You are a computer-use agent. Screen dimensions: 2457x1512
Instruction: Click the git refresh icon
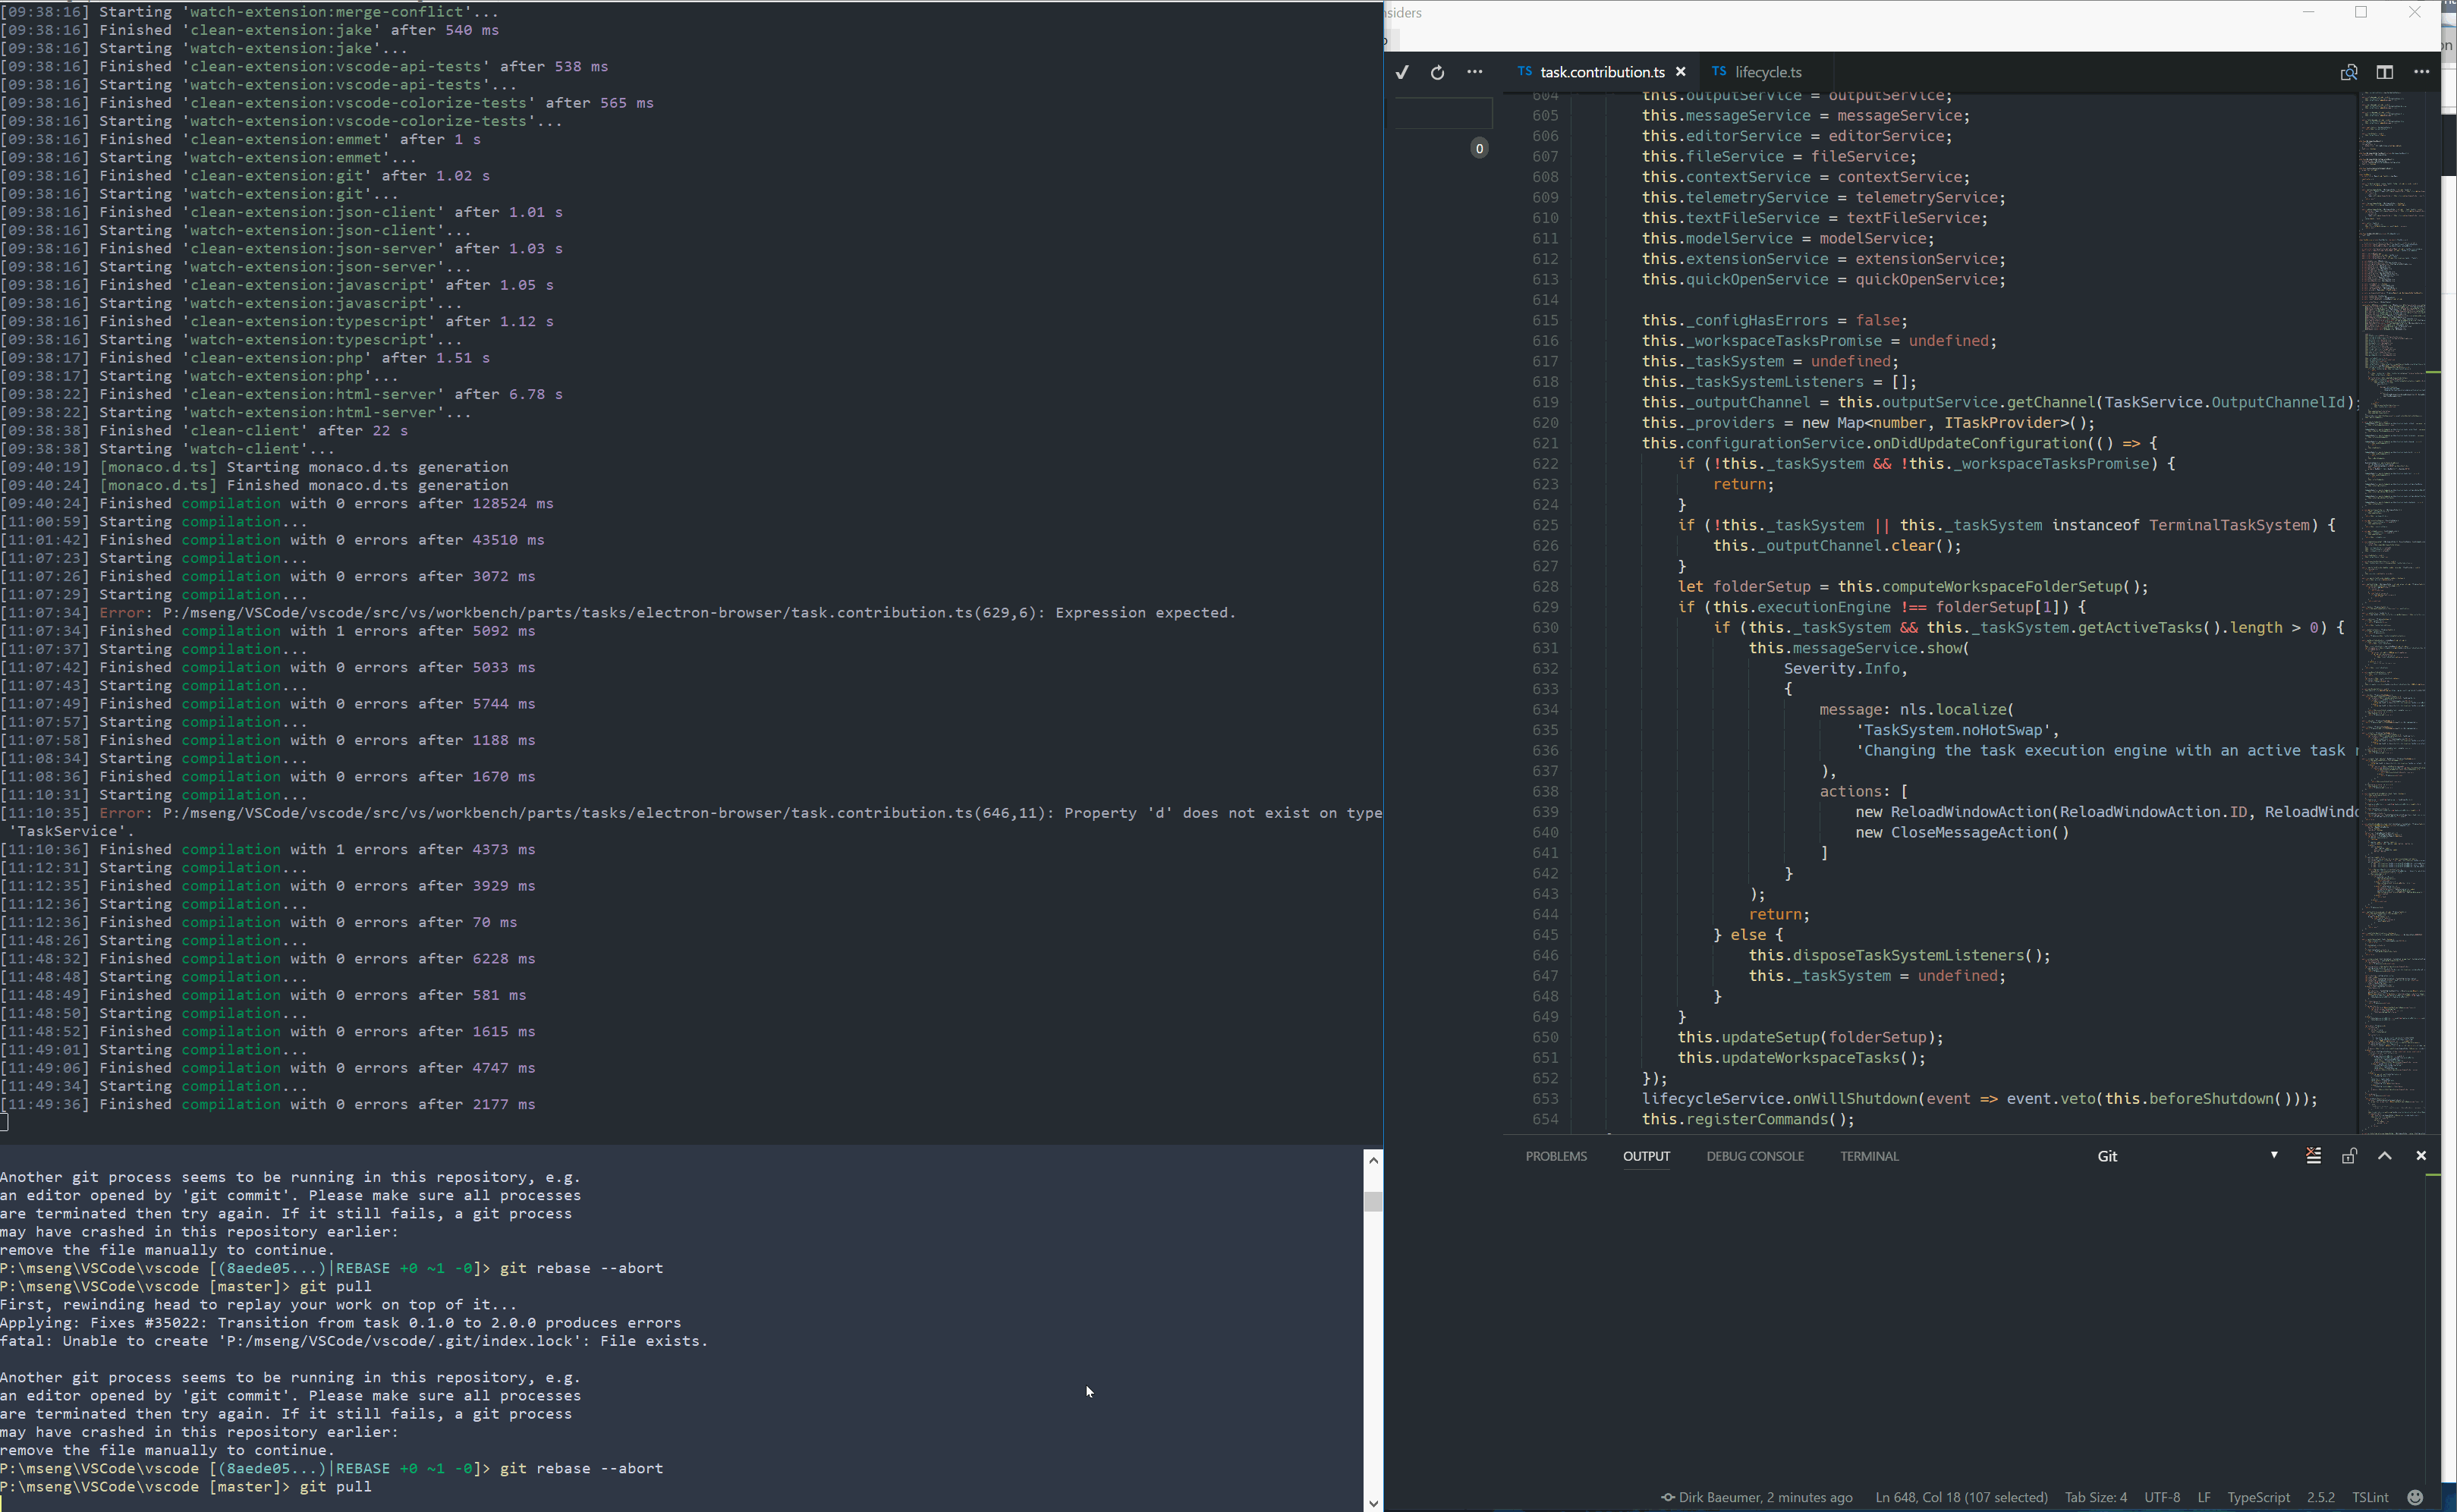pyautogui.click(x=1437, y=72)
